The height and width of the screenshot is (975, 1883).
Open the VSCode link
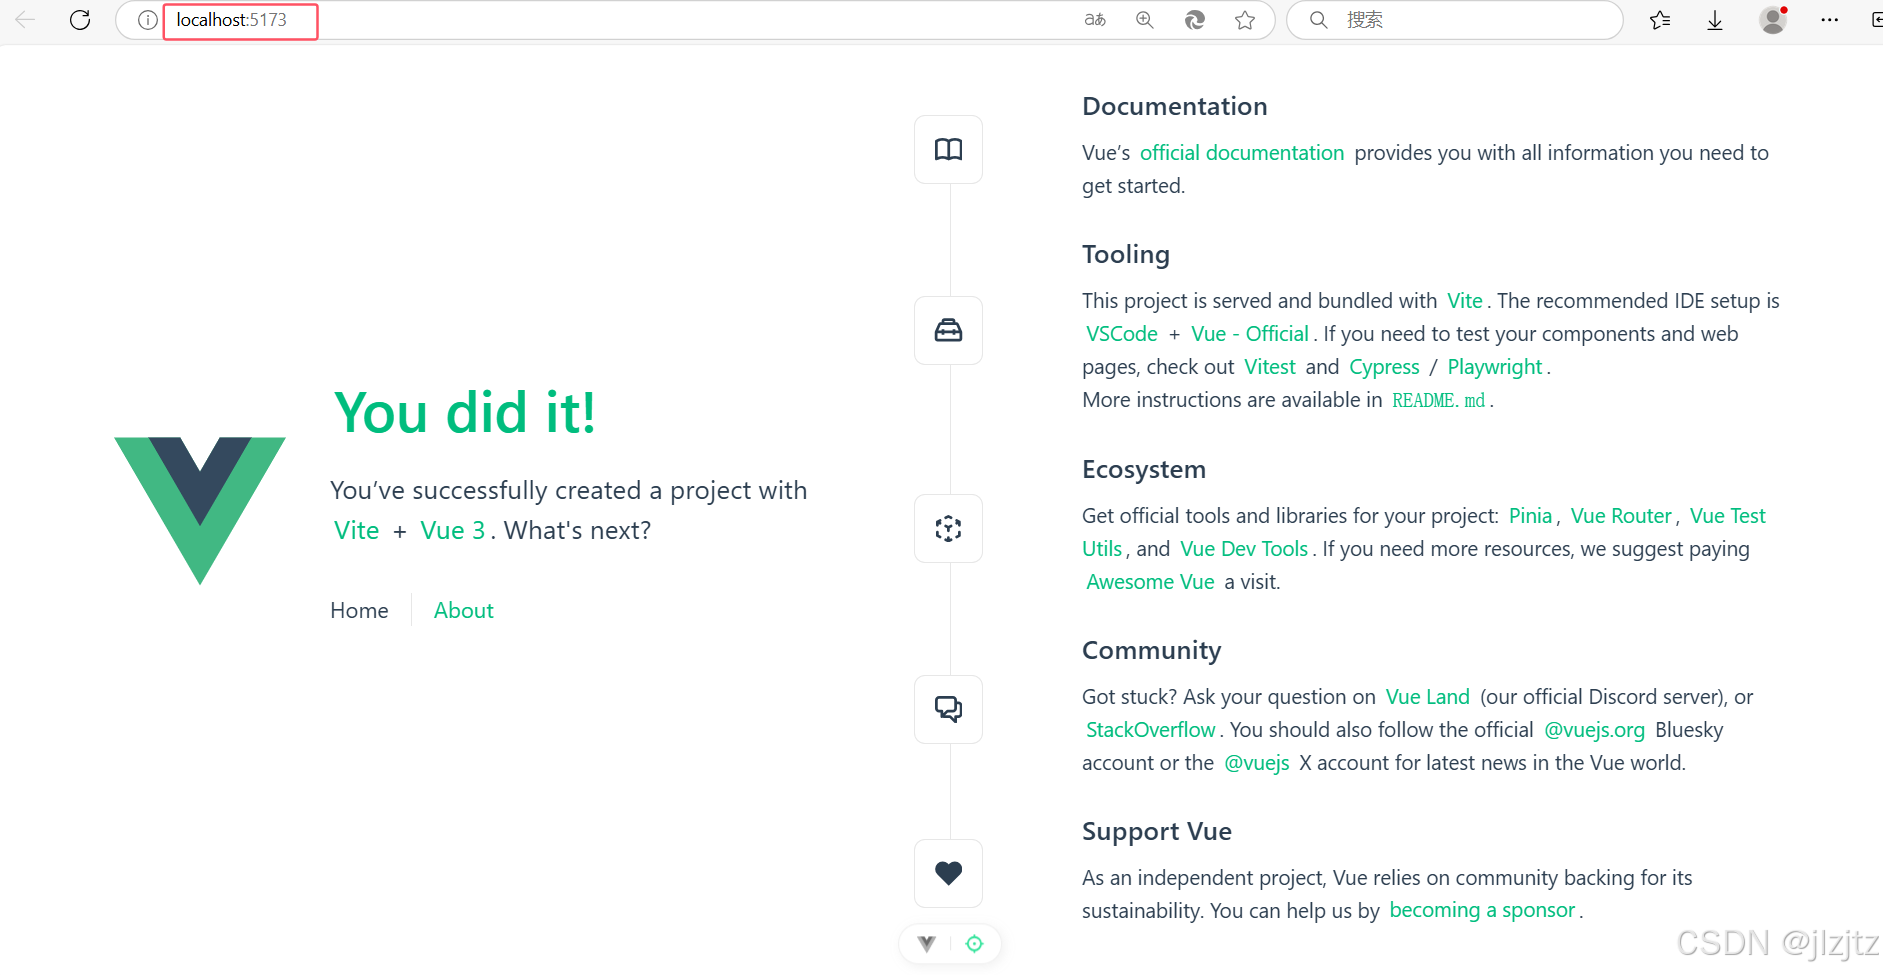[x=1122, y=334]
